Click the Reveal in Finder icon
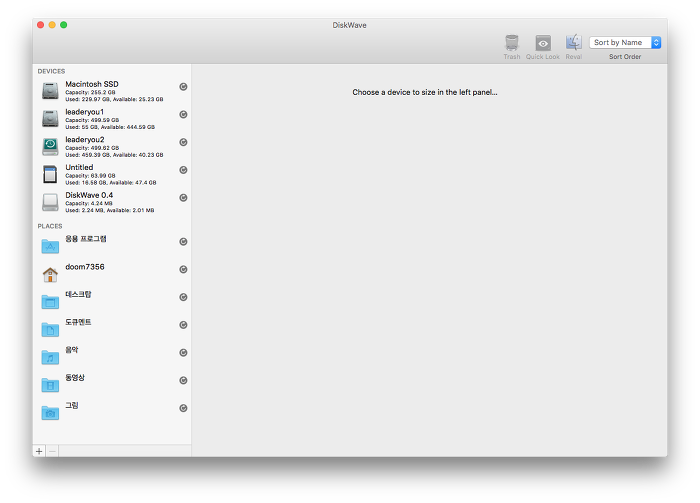Viewport: 700px width, 503px height. (x=574, y=43)
